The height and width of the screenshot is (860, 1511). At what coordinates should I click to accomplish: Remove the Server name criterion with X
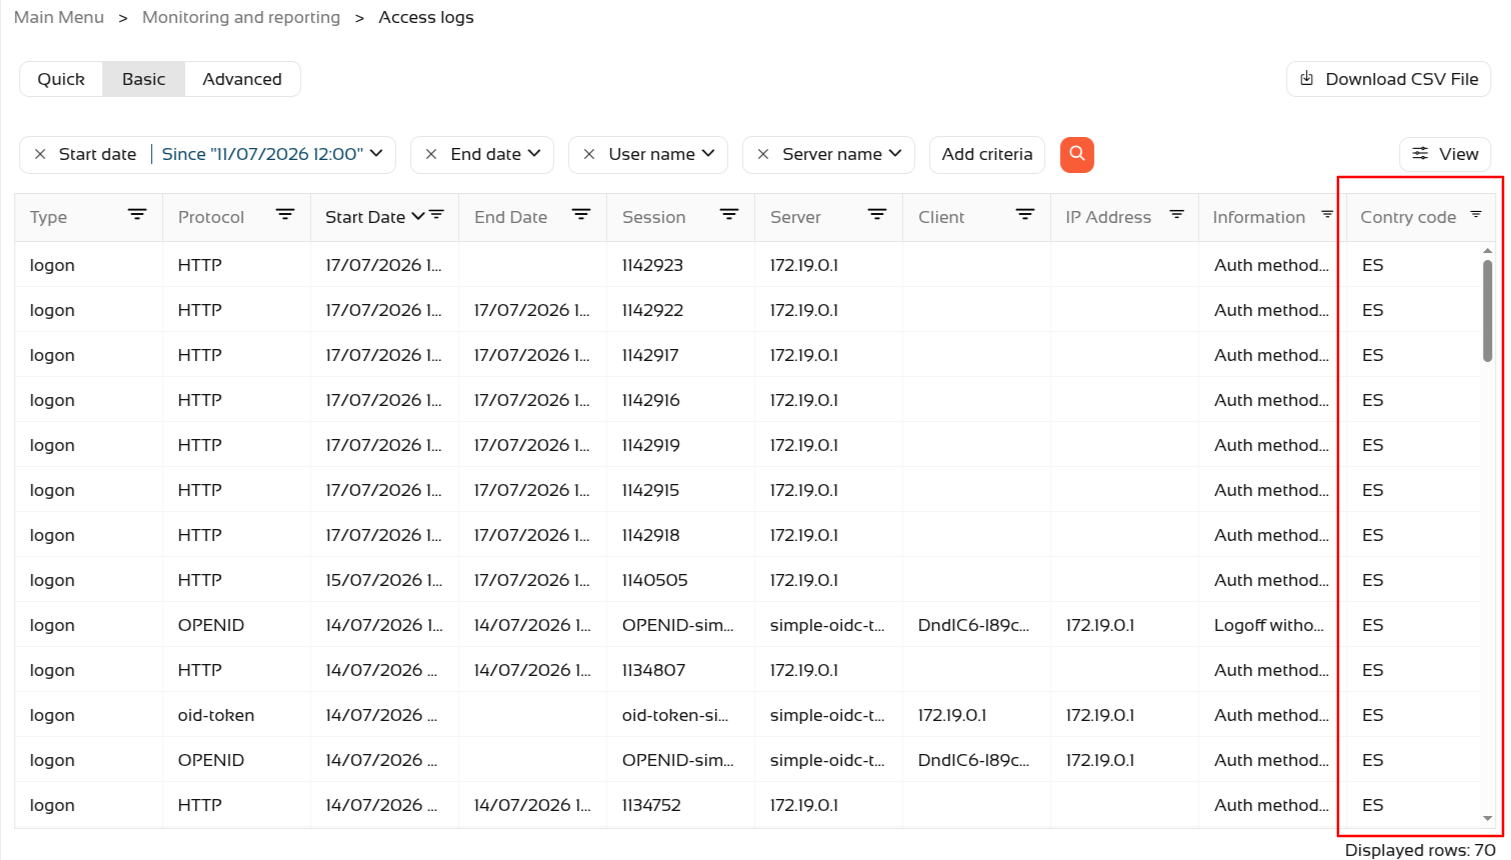tap(763, 154)
